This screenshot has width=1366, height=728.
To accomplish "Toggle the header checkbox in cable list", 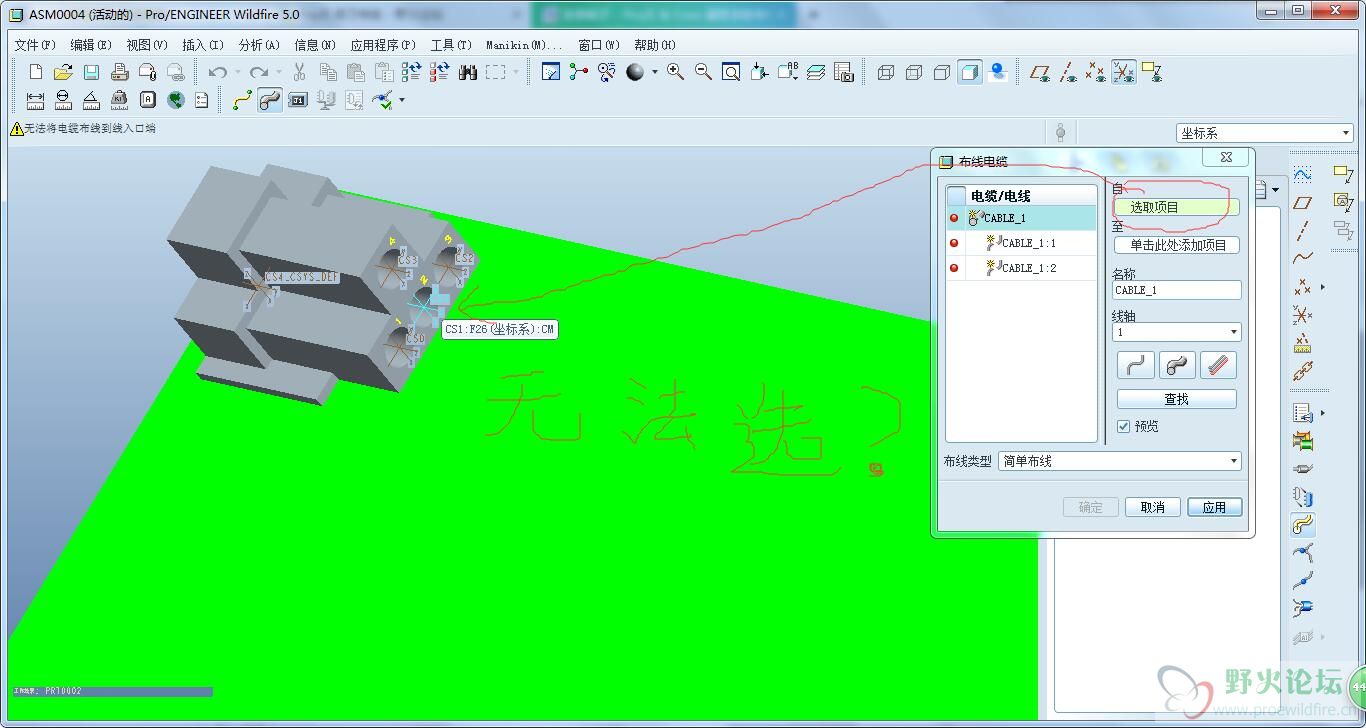I will [x=957, y=196].
